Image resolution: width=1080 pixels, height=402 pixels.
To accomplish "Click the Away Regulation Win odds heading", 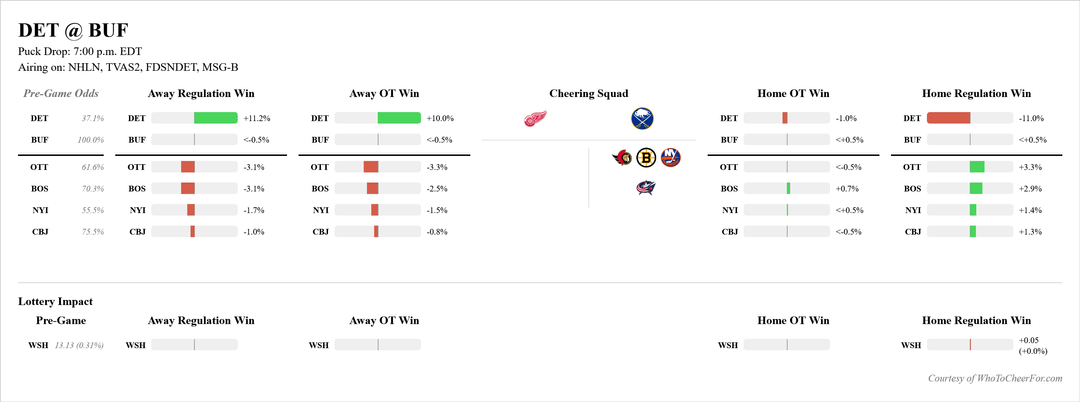I will pos(201,94).
